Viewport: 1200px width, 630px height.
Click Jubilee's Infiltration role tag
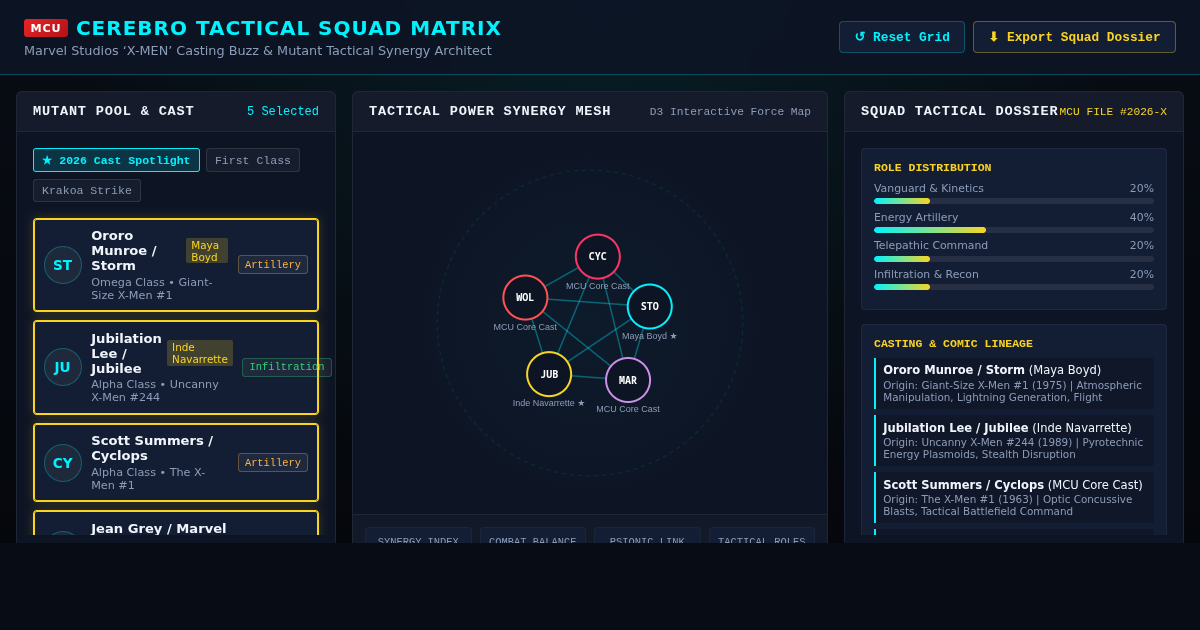click(287, 367)
